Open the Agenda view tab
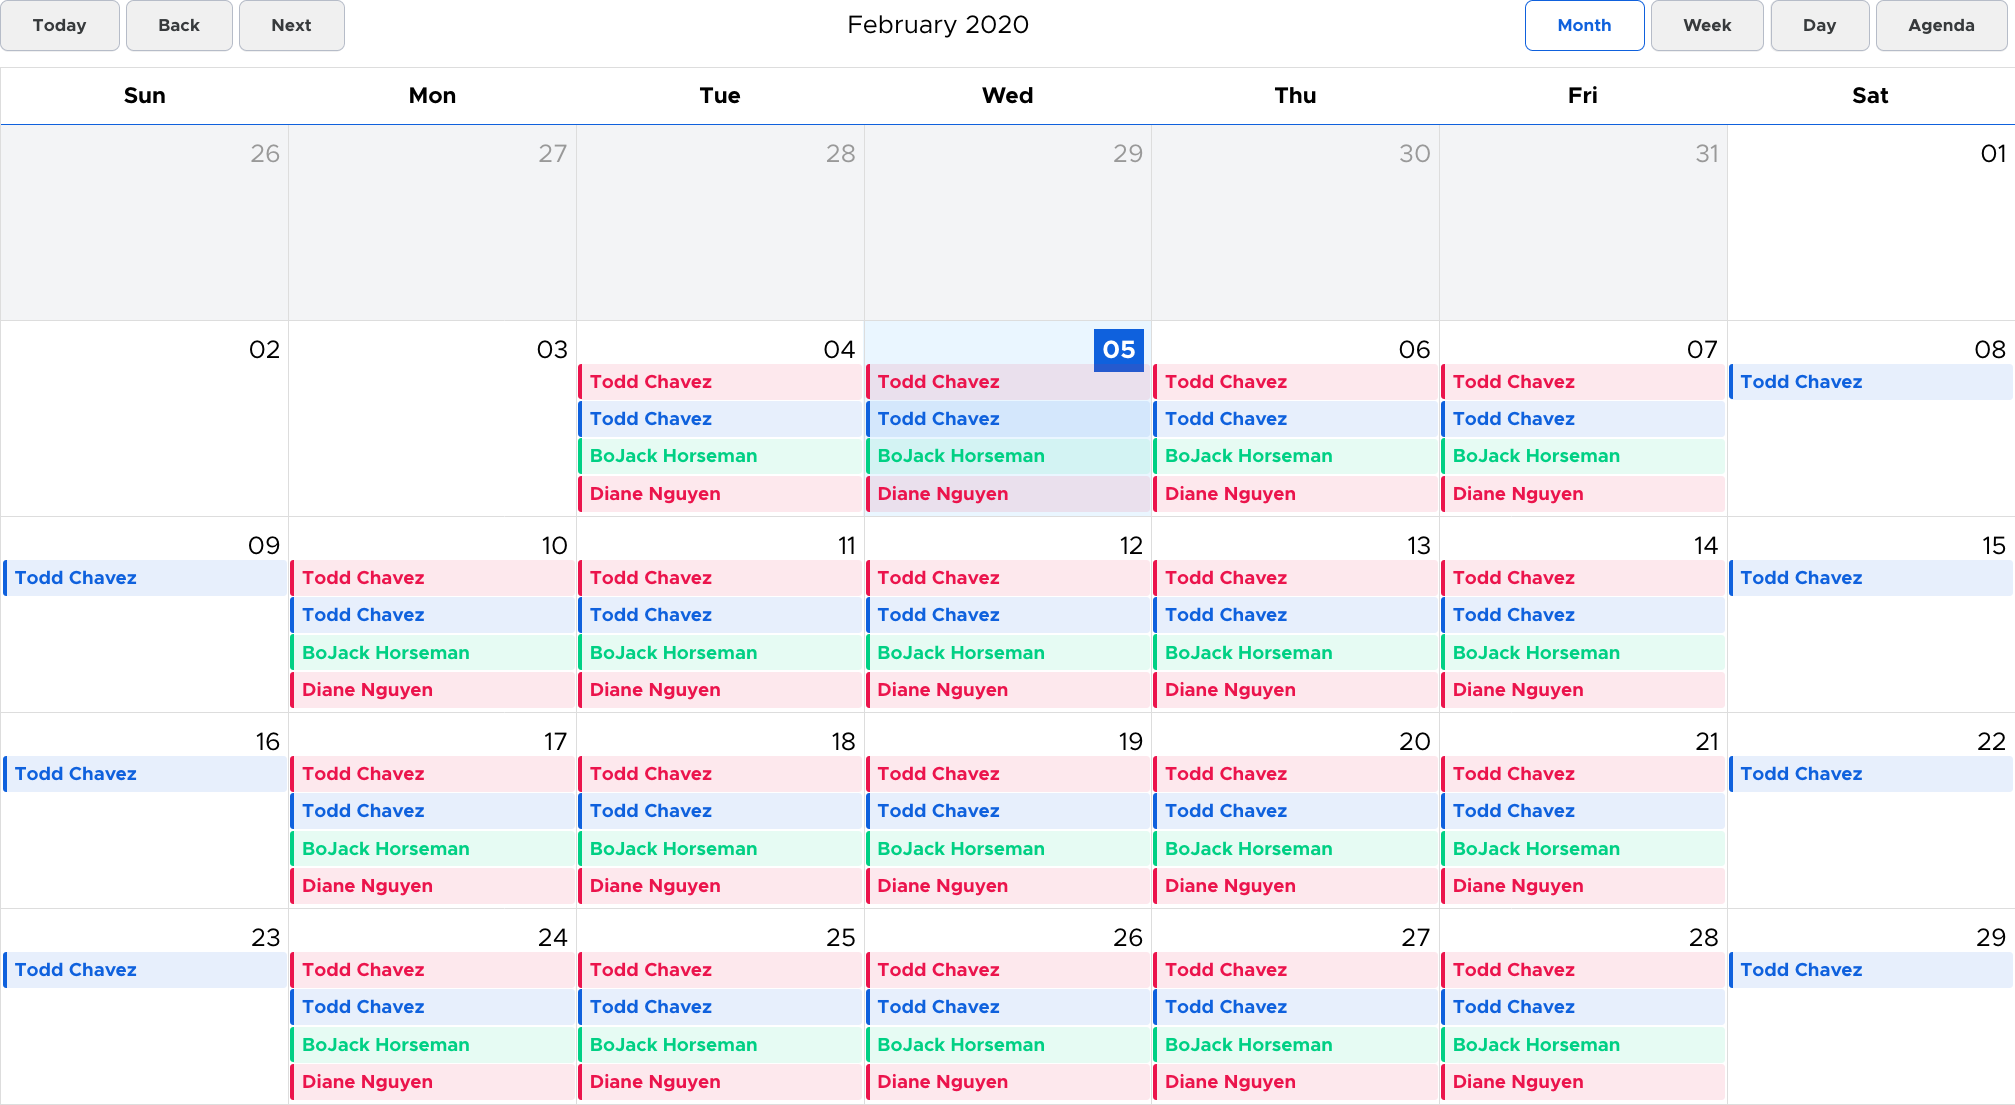The image size is (2015, 1105). tap(1940, 25)
